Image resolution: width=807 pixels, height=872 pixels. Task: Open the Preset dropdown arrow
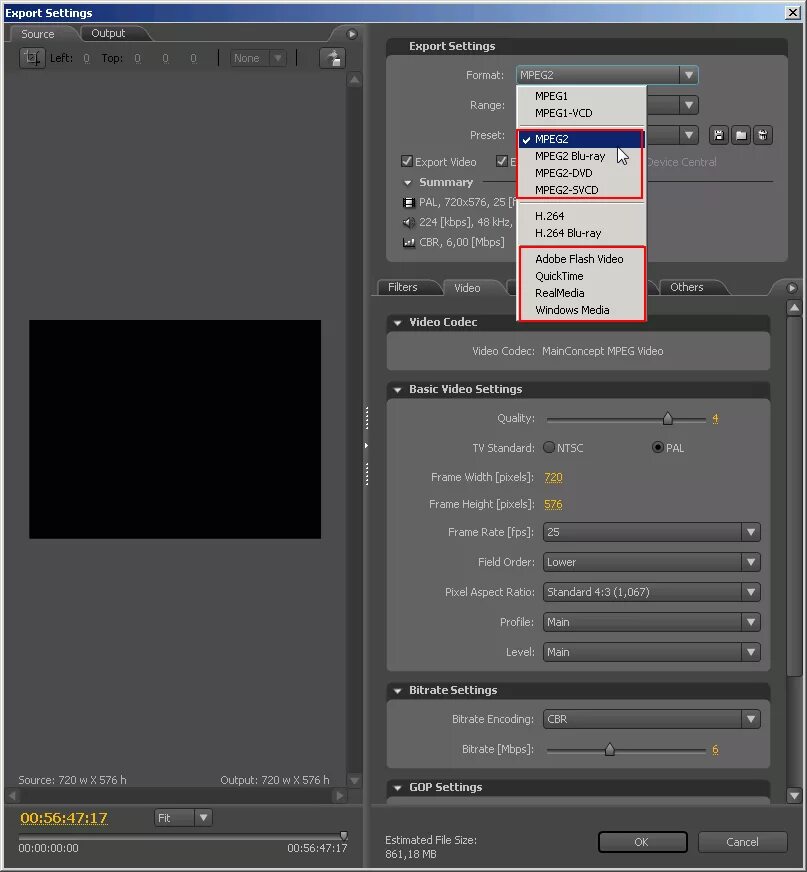pos(689,135)
